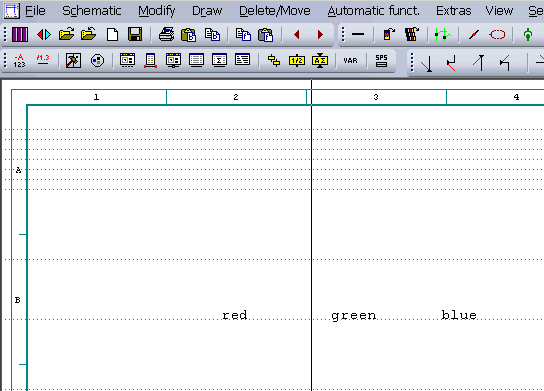This screenshot has width=544, height=391.
Task: Click the copy pages icon marked f
Action: (243, 35)
